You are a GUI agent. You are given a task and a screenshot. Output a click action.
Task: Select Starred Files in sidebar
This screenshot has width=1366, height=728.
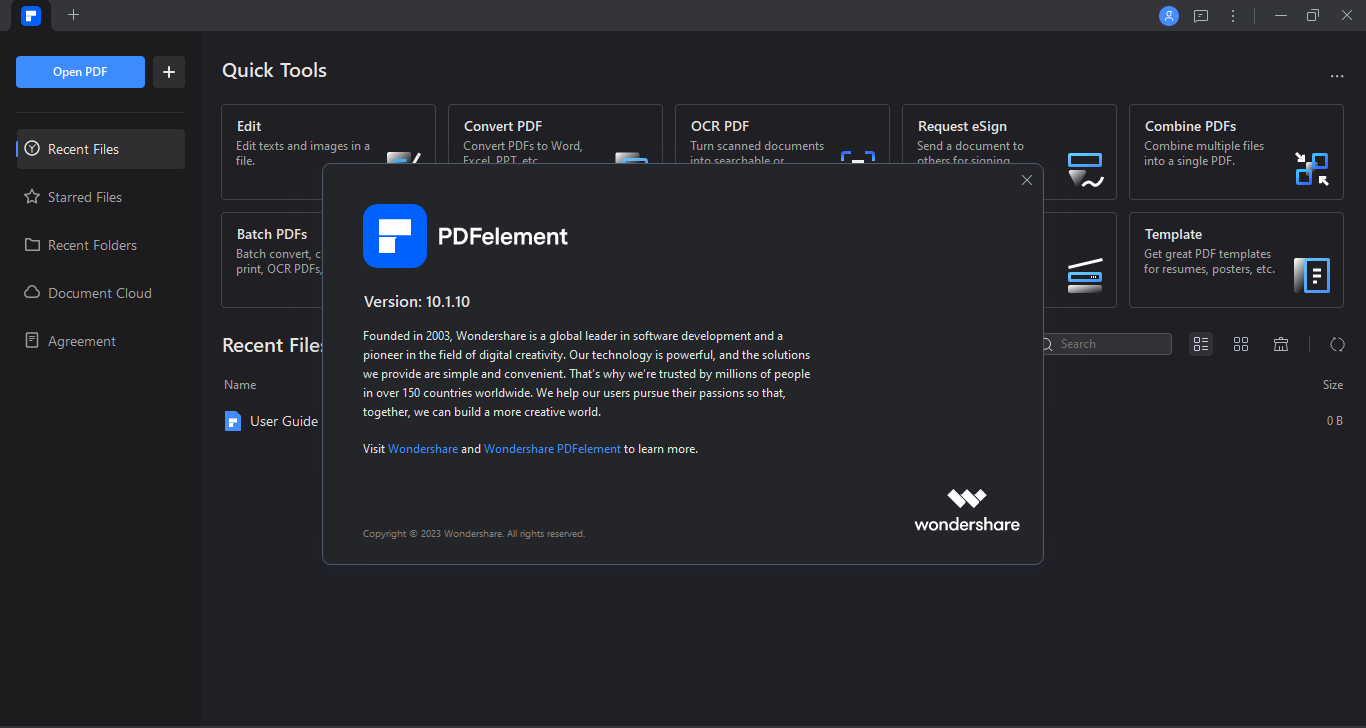[x=100, y=197]
